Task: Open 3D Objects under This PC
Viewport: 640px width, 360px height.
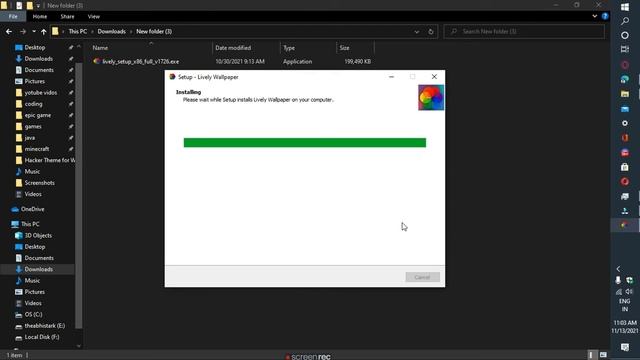Action: tap(38, 236)
